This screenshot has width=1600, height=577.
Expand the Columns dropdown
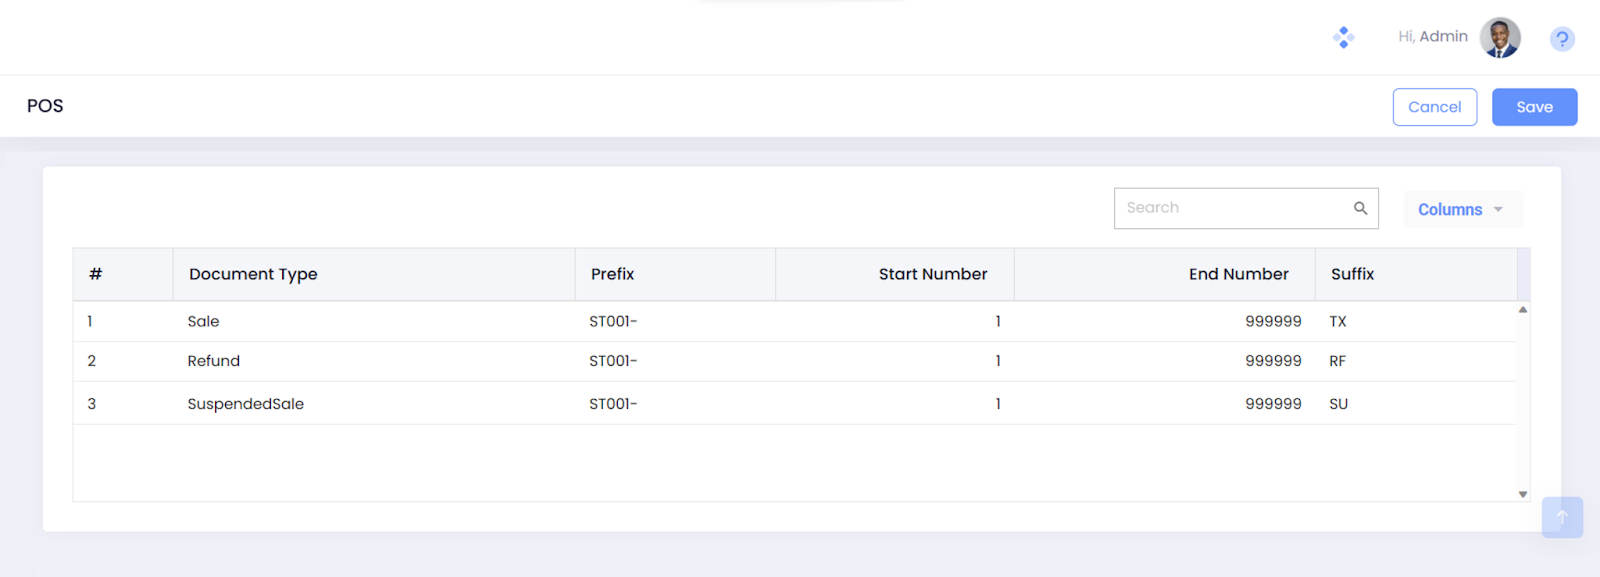coord(1461,209)
